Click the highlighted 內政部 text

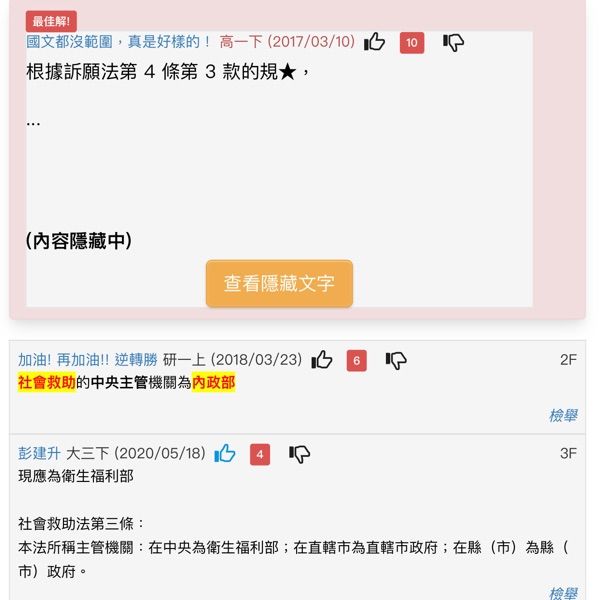click(x=213, y=382)
